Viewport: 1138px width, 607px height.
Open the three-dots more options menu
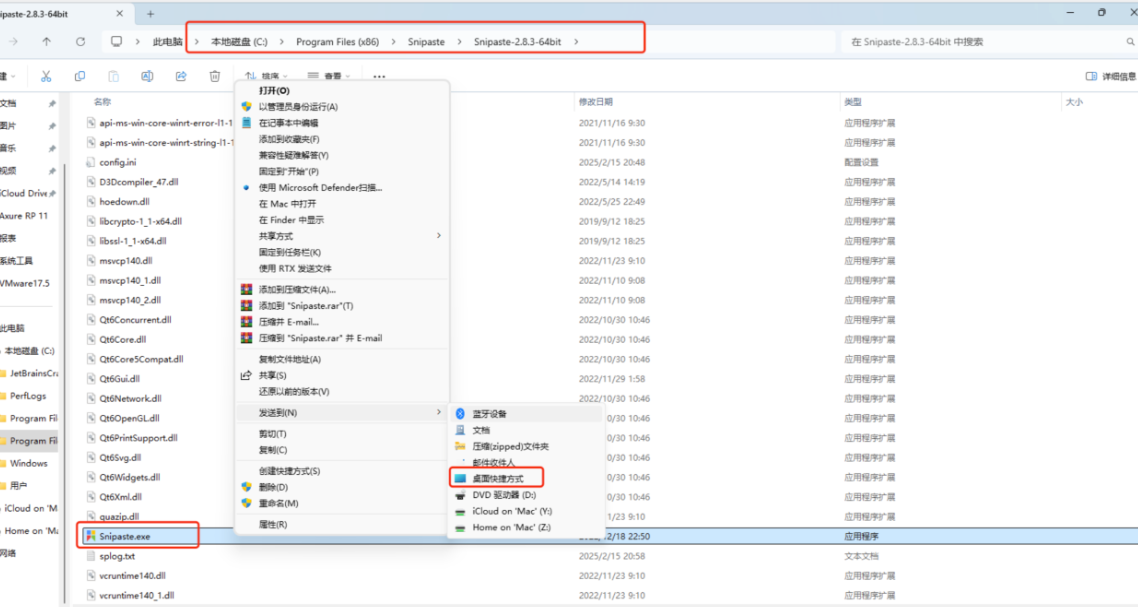[x=379, y=76]
